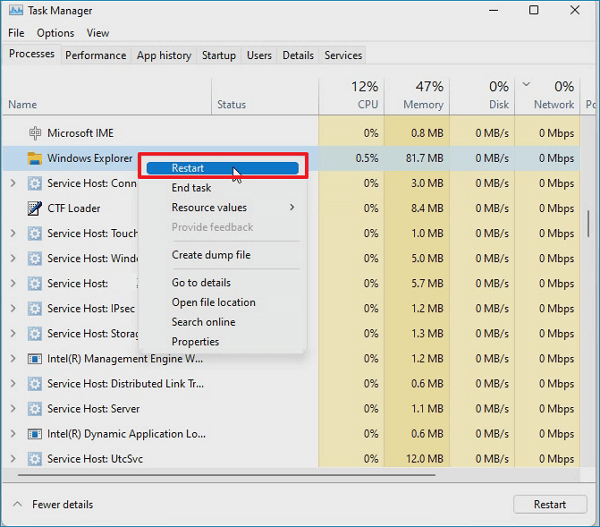The height and width of the screenshot is (527, 600).
Task: Choose Open file location
Action: pyautogui.click(x=214, y=302)
